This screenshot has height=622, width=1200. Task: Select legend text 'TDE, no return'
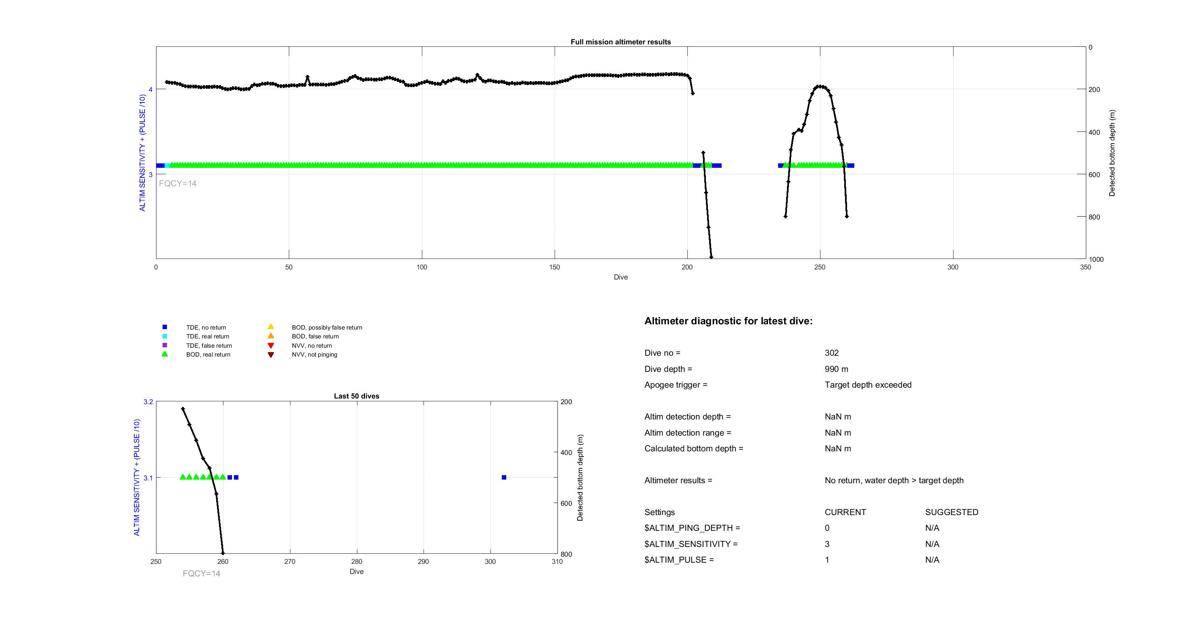(205, 328)
